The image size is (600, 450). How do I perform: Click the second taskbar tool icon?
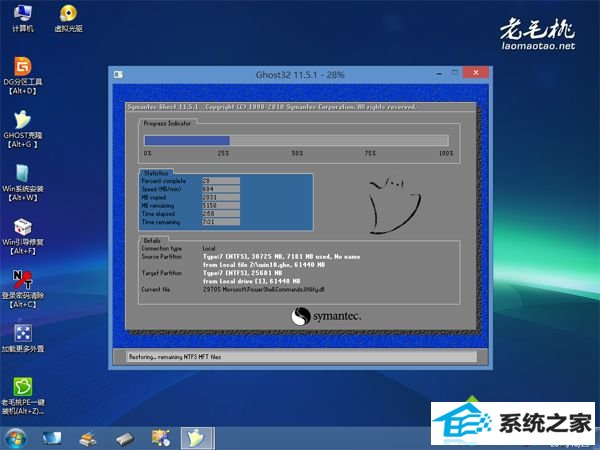point(88,439)
